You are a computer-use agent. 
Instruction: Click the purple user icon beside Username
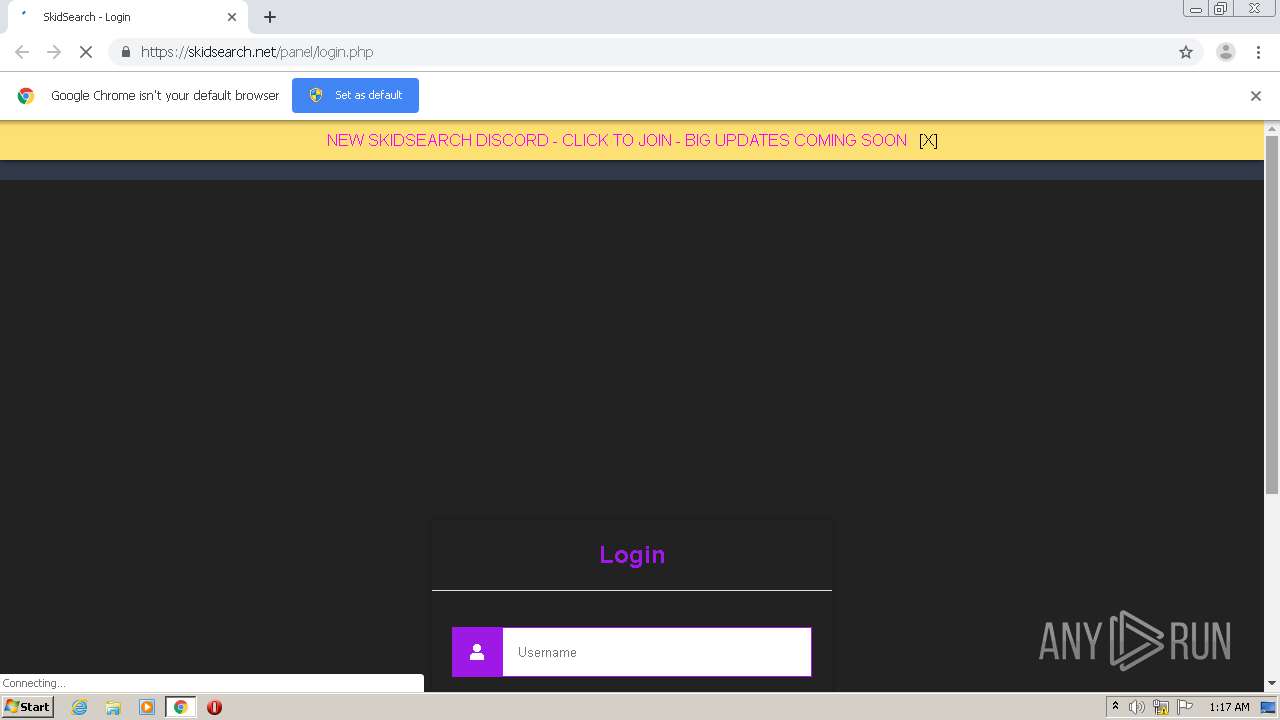[477, 652]
